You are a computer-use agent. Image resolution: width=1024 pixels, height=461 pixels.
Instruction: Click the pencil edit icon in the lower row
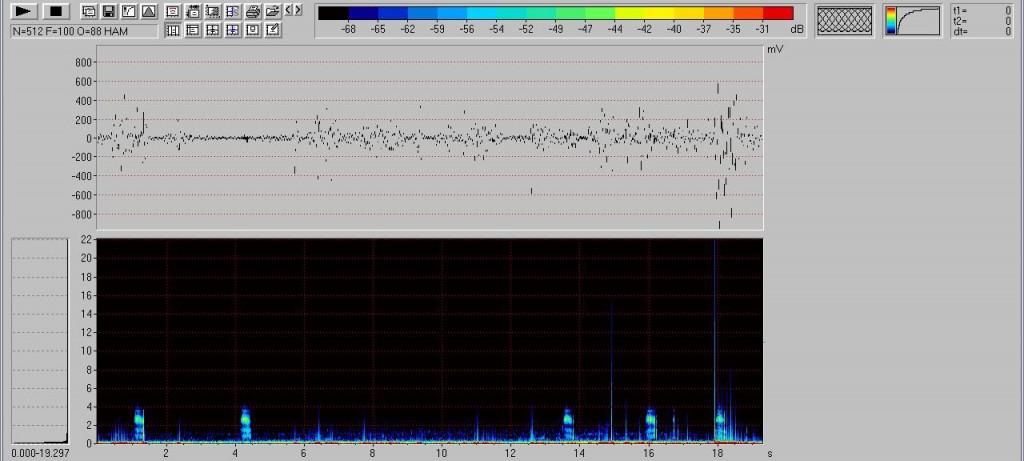click(273, 30)
